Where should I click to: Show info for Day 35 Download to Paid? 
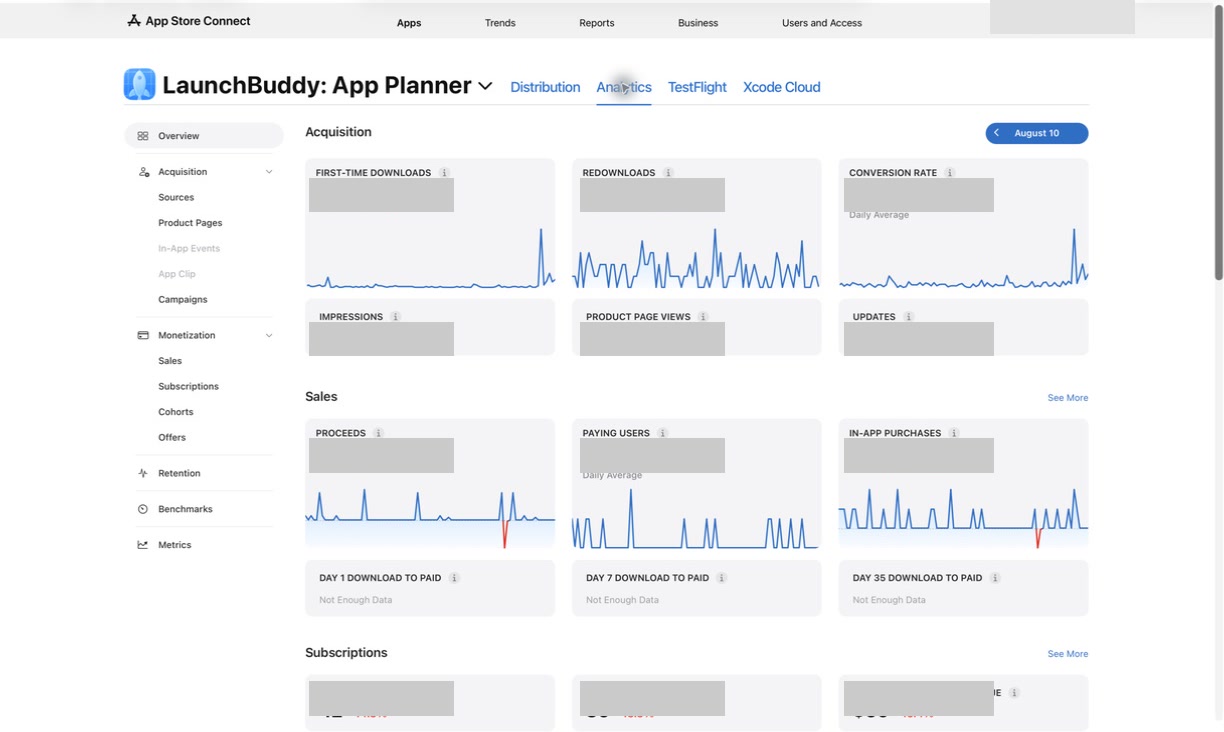pyautogui.click(x=996, y=578)
